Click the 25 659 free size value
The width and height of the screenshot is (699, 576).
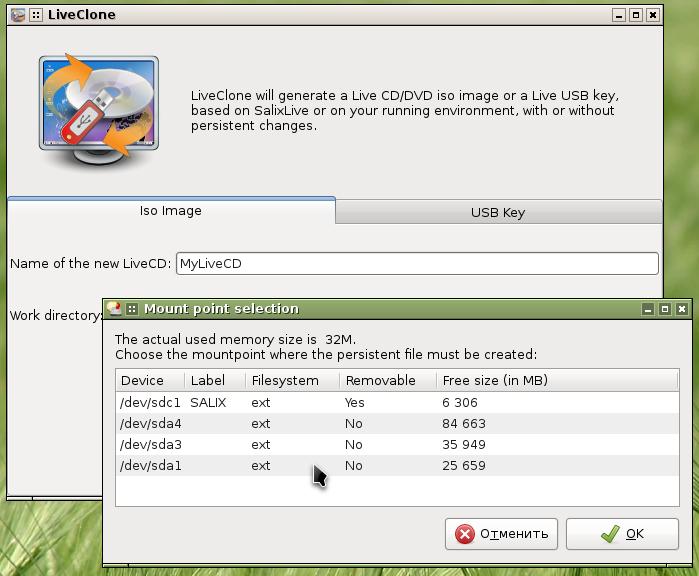(x=464, y=465)
